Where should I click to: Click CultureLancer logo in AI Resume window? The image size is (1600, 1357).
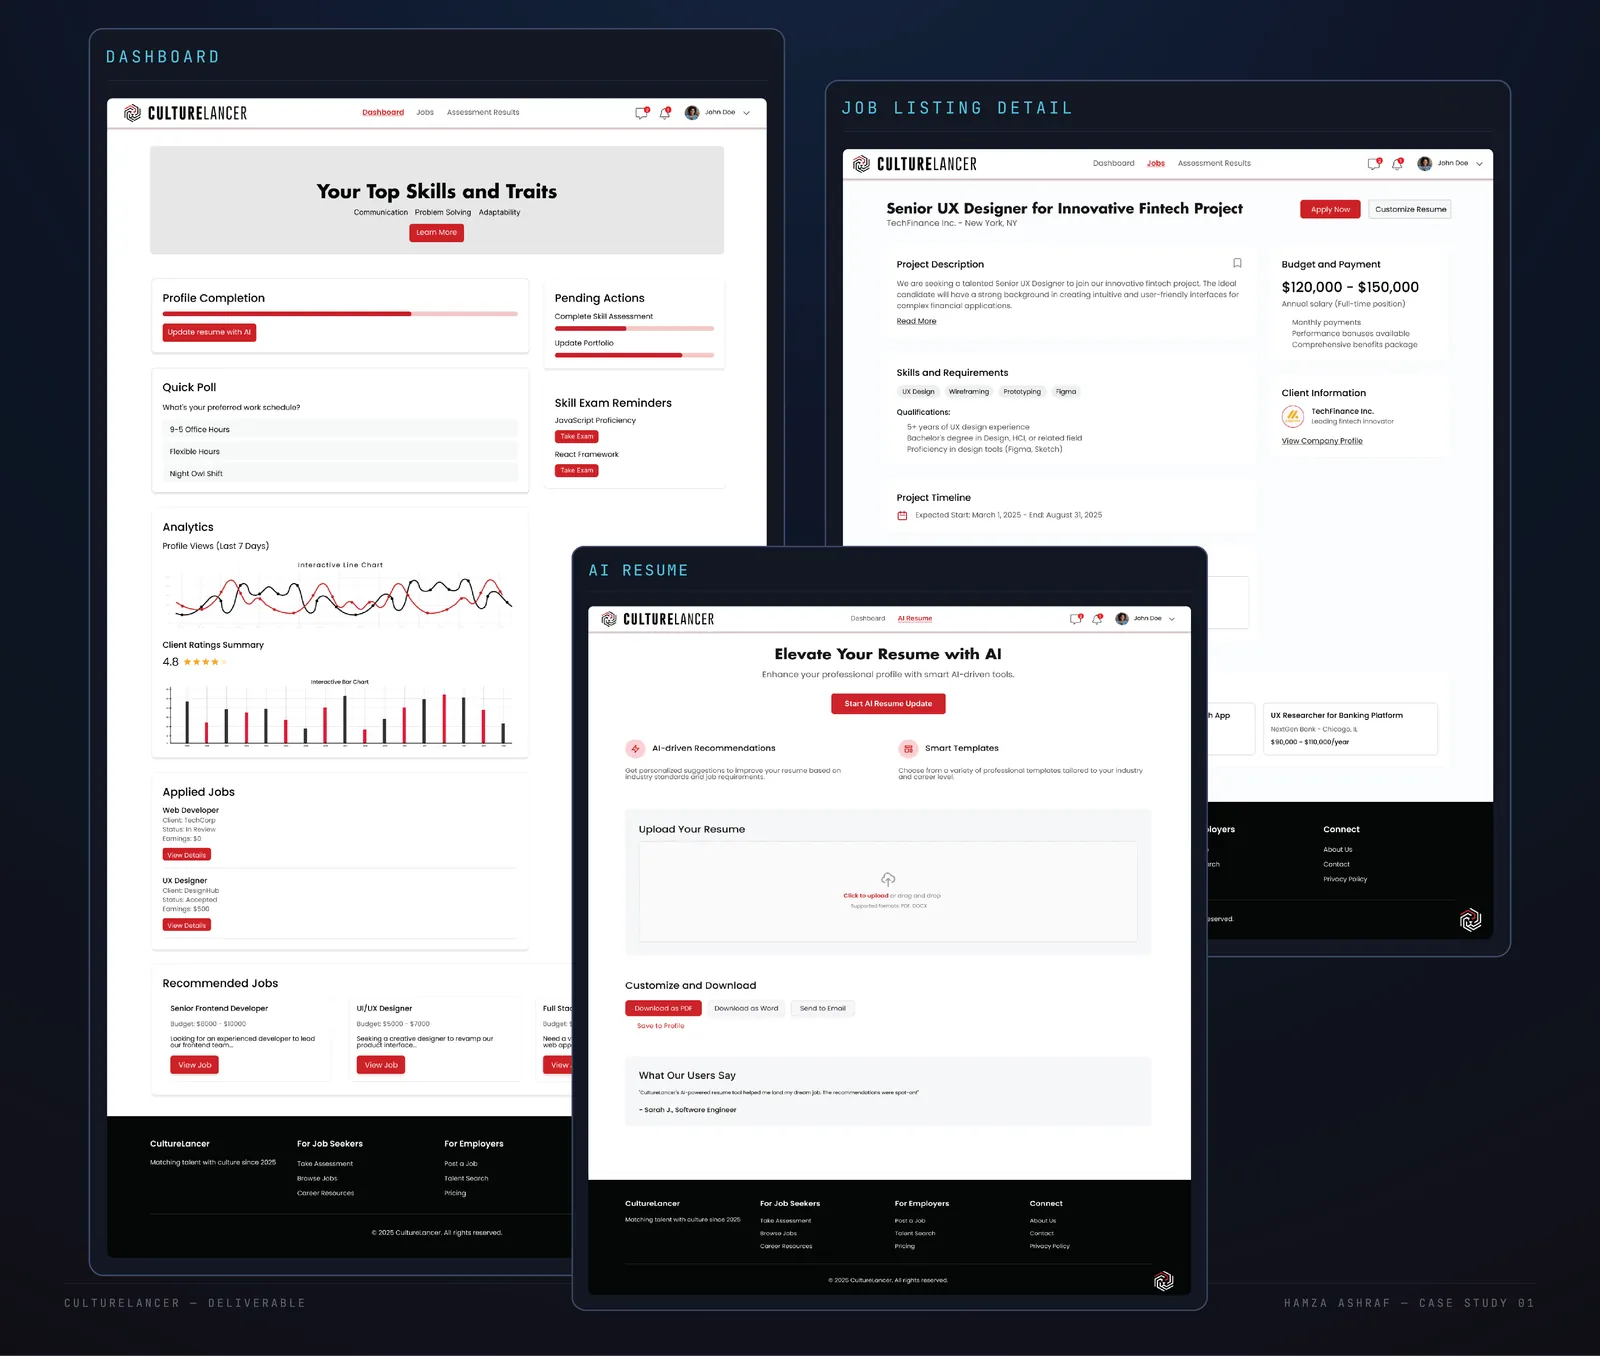pos(658,619)
